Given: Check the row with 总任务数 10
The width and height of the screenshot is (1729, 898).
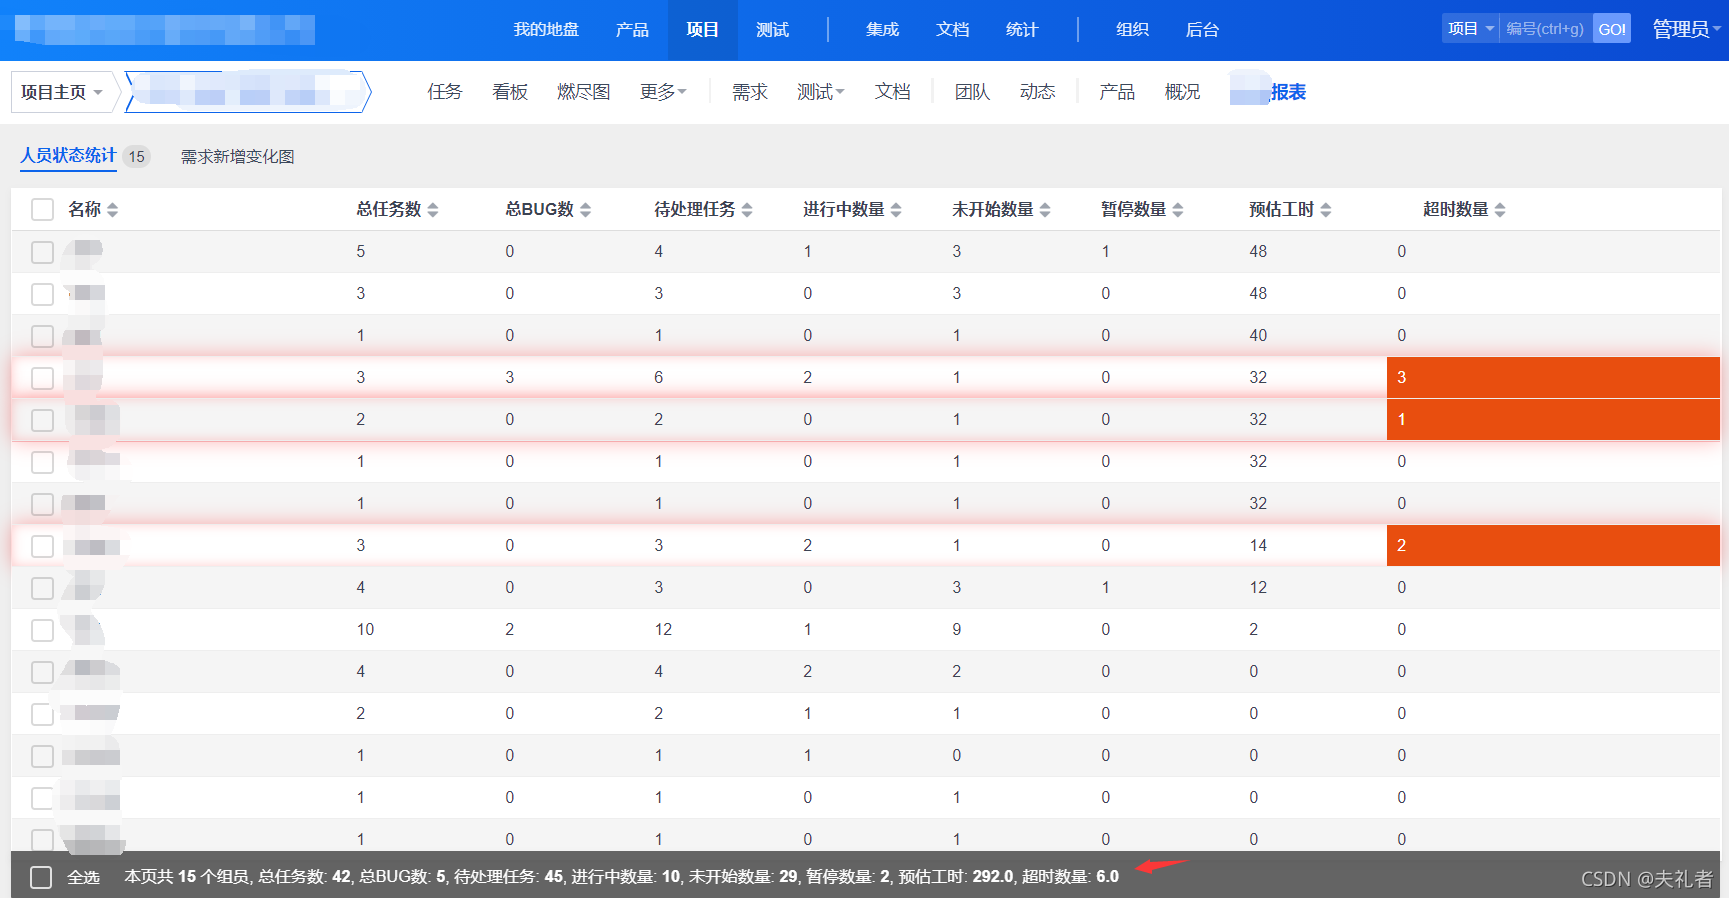Looking at the screenshot, I should [x=42, y=630].
